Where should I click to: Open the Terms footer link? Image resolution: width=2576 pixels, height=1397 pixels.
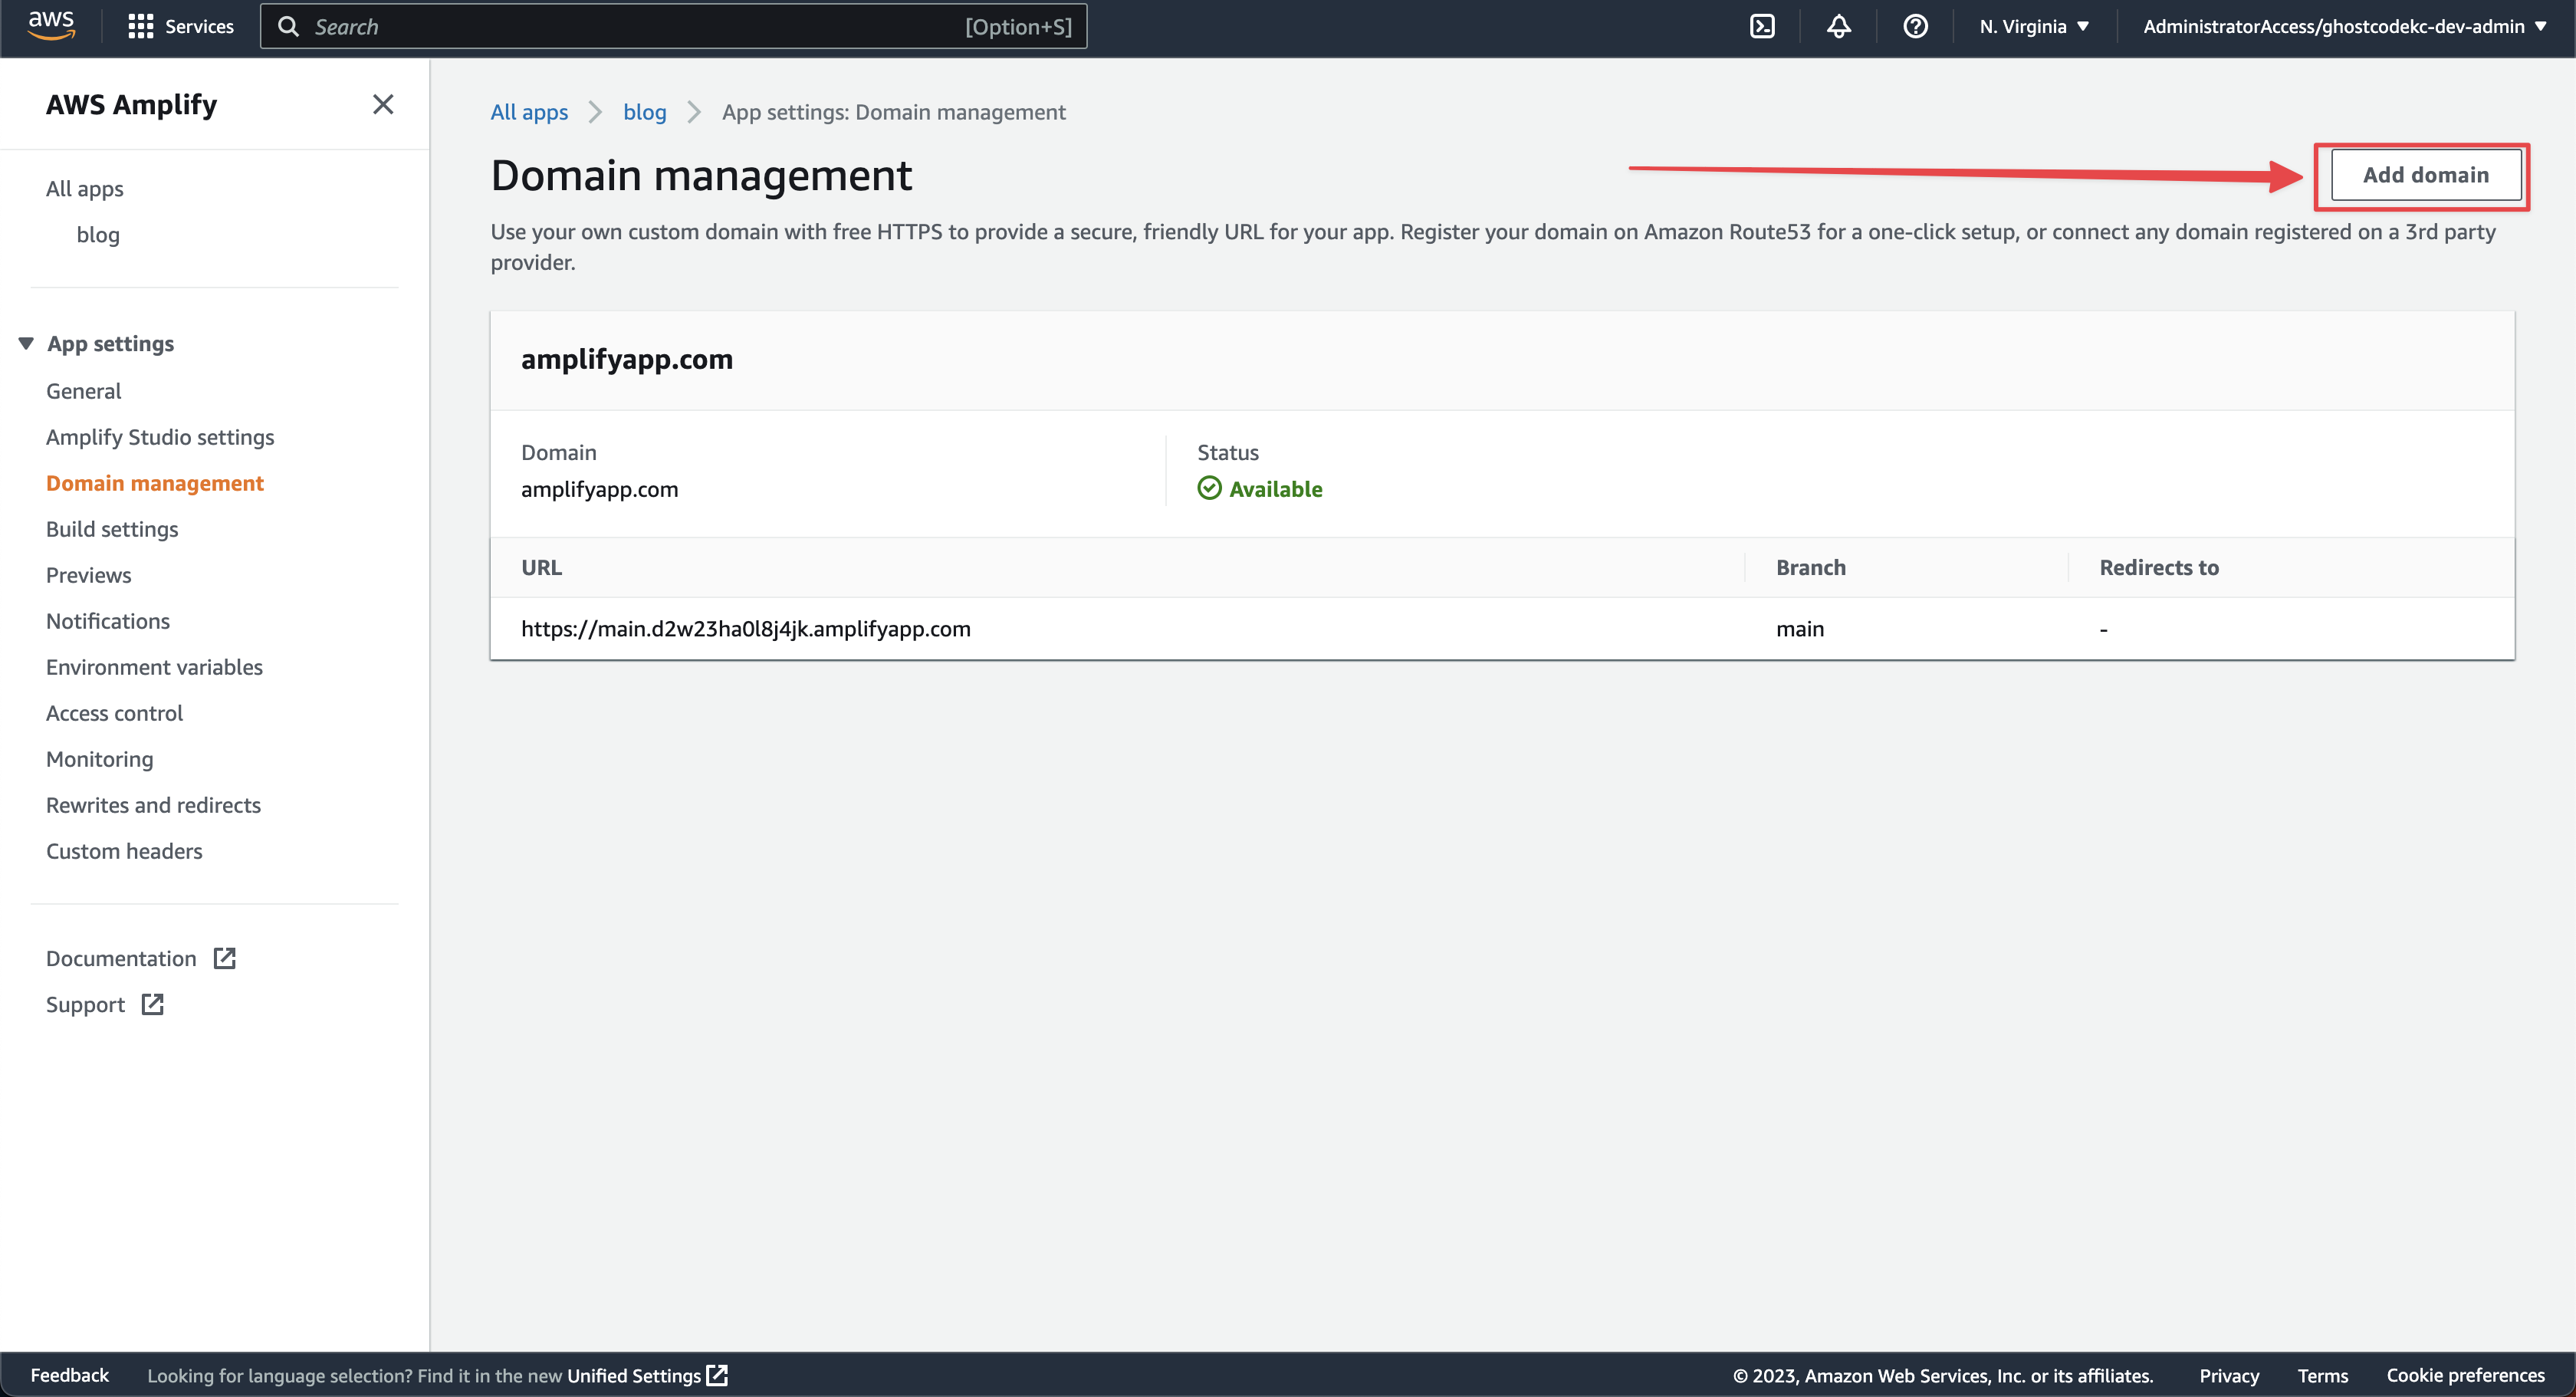(2322, 1375)
